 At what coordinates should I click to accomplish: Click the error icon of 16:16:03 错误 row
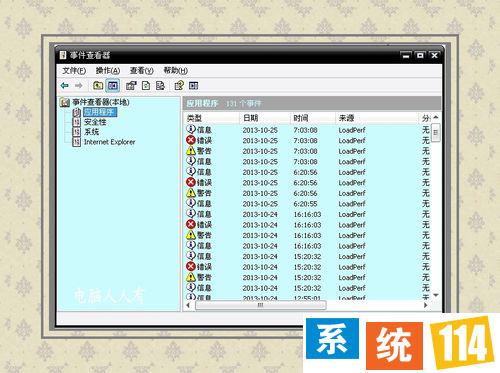191,224
